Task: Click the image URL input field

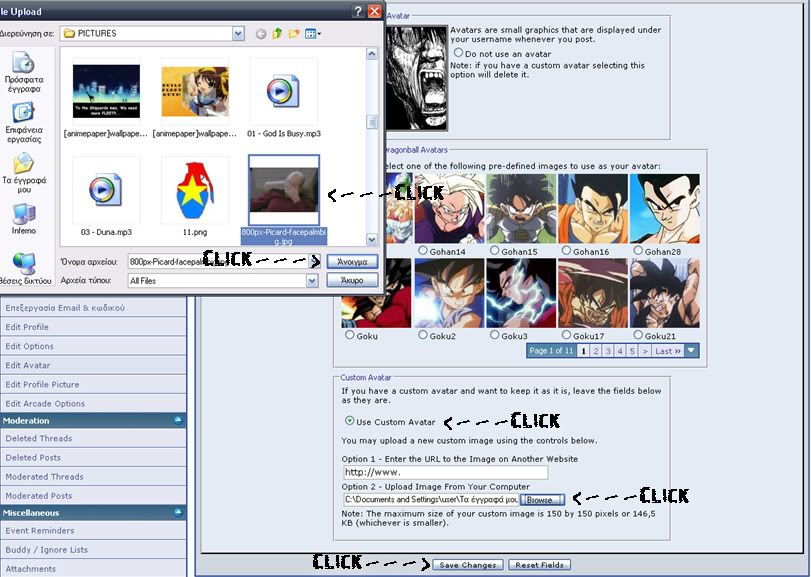Action: (445, 472)
